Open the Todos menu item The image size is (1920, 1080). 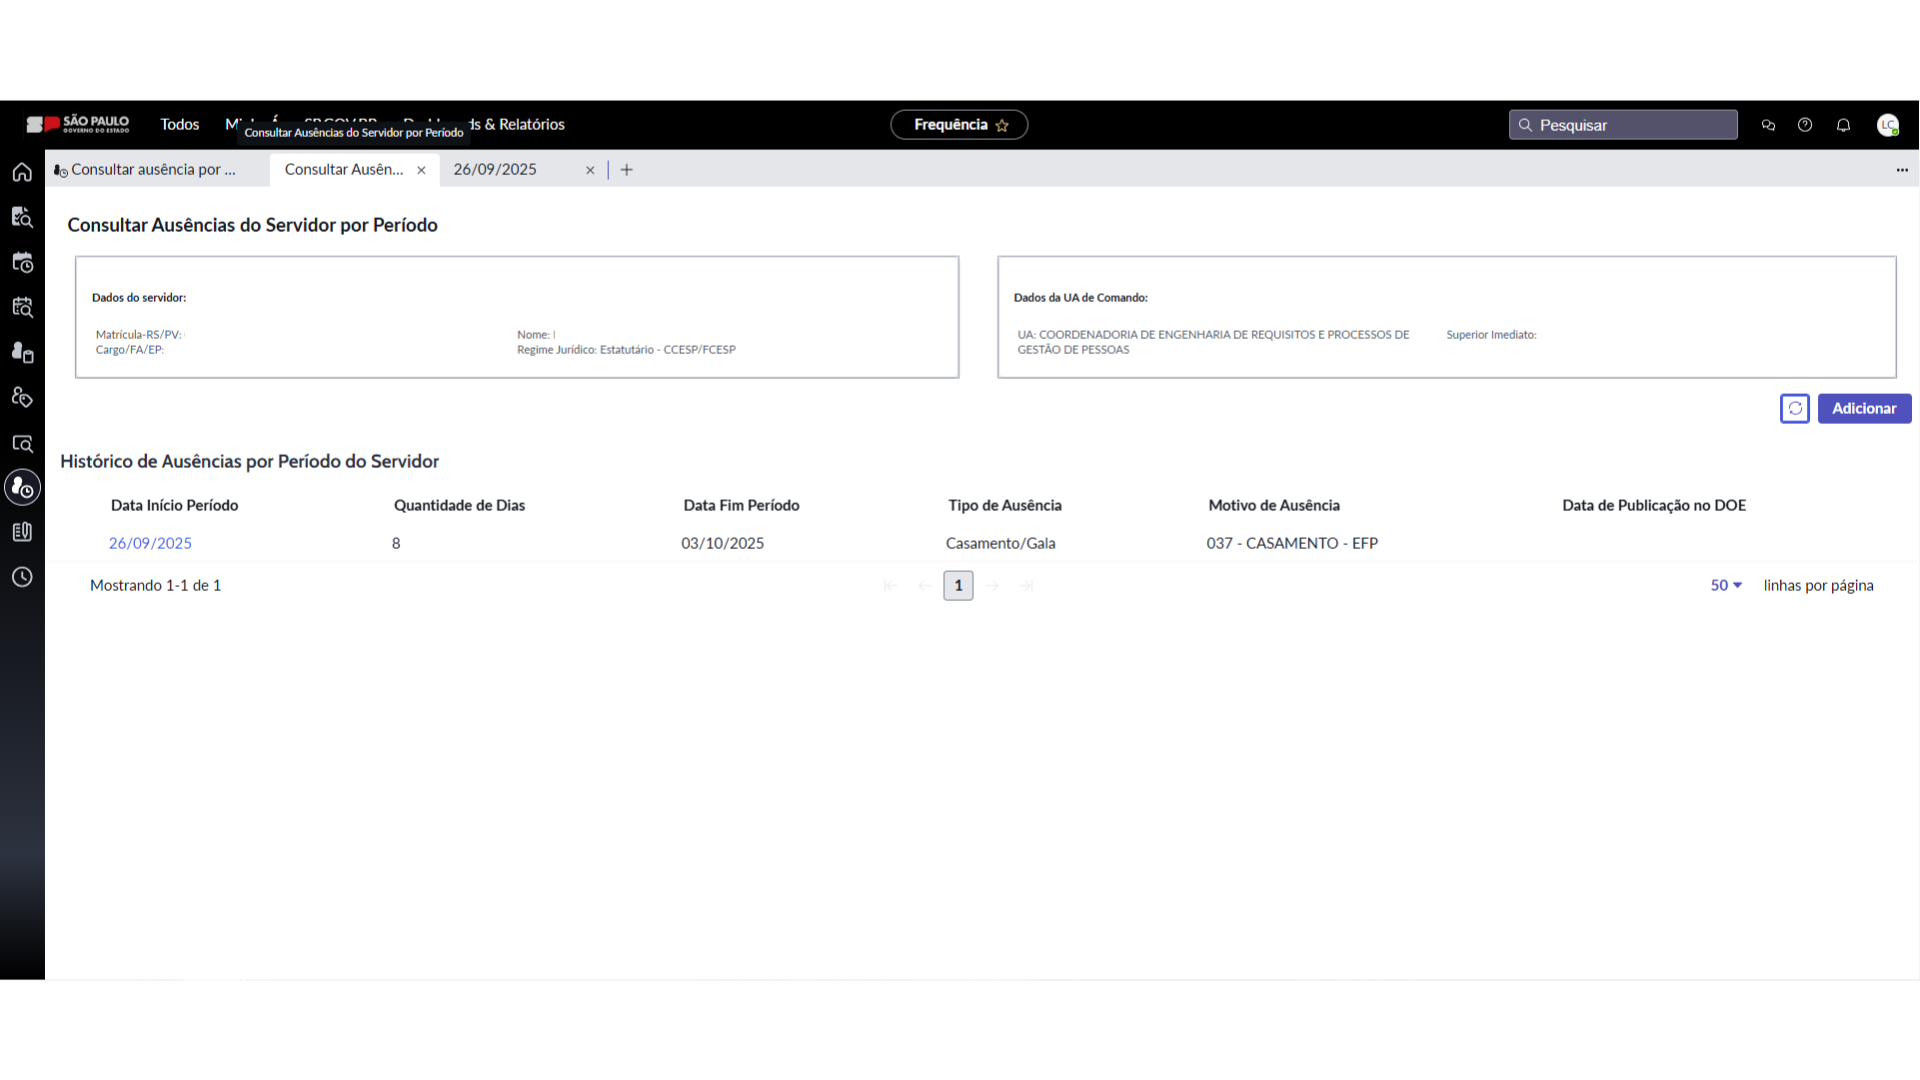pos(180,124)
